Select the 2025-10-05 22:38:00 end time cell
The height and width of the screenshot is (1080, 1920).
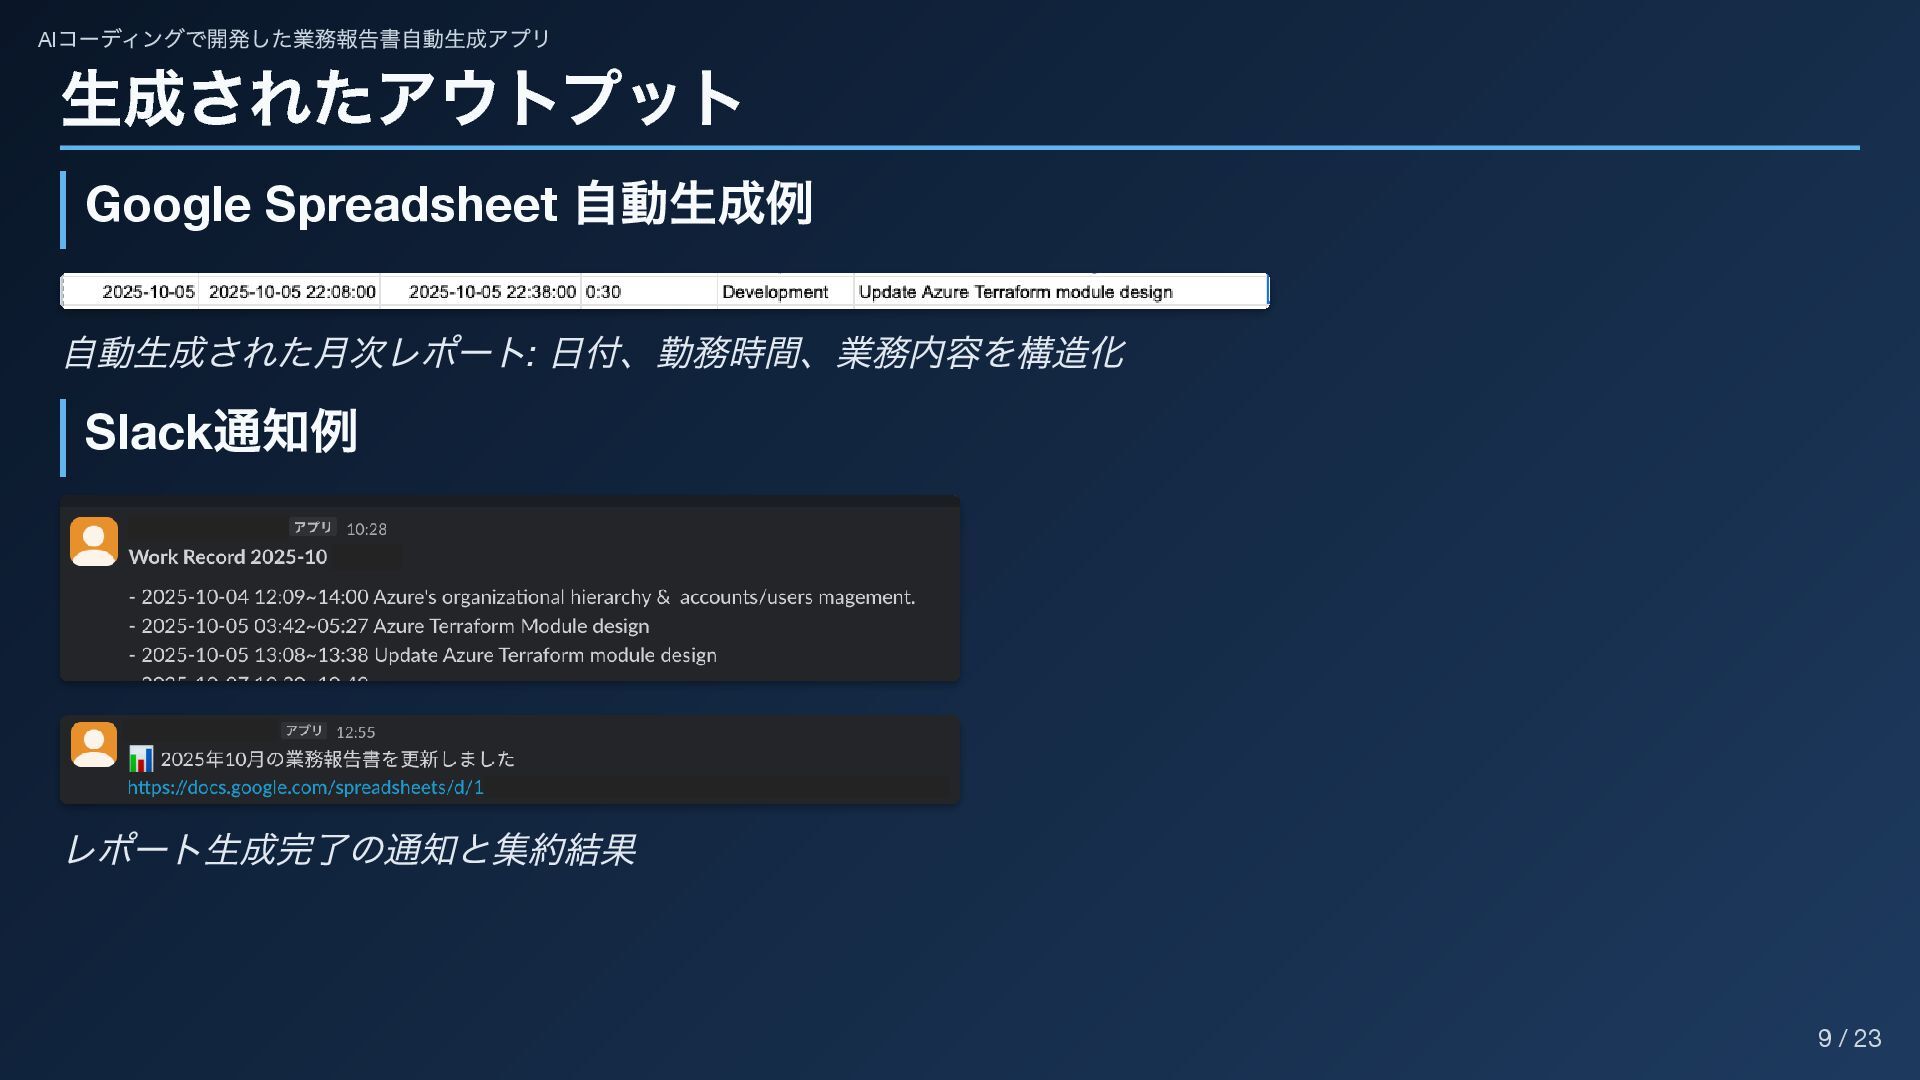(x=492, y=292)
